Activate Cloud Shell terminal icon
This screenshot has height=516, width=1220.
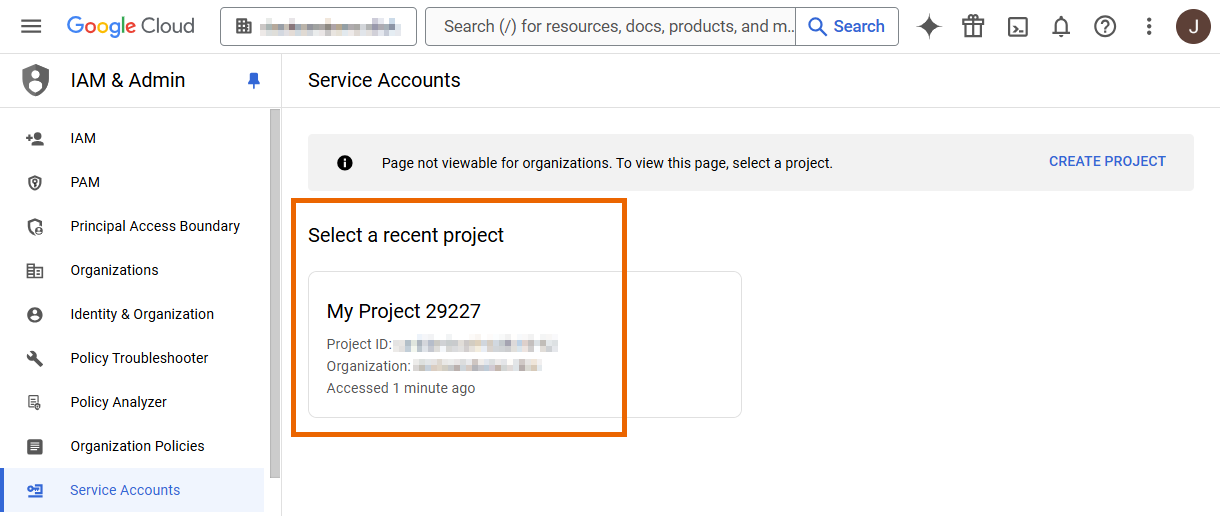1017,27
